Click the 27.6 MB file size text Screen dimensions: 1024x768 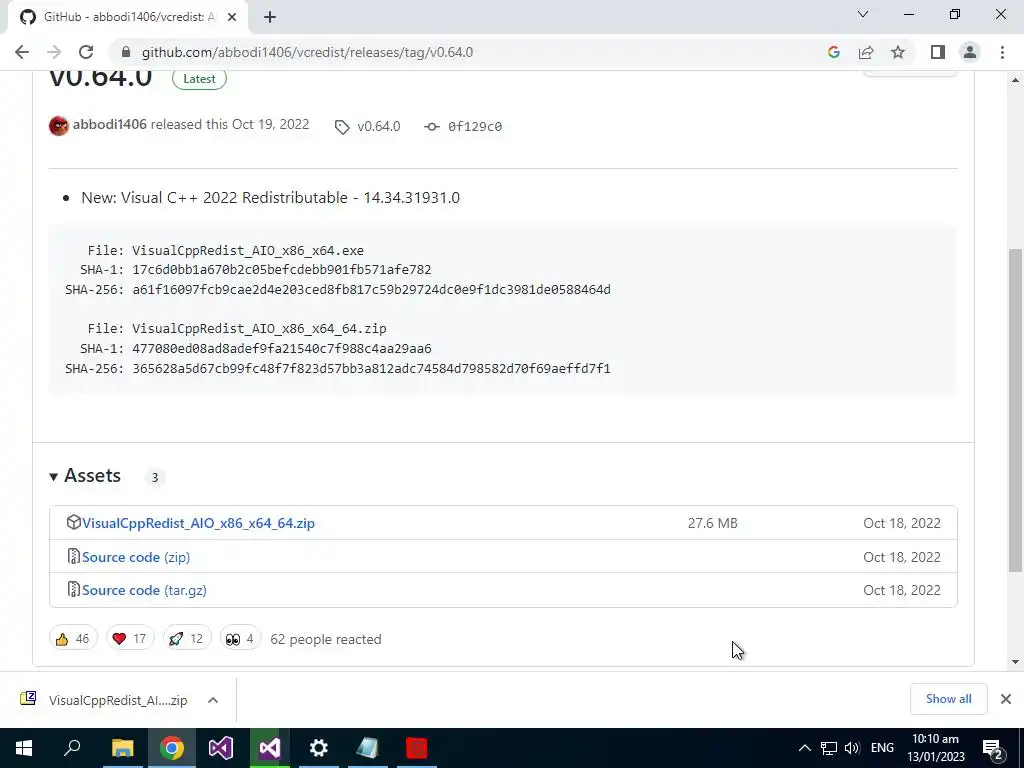712,523
